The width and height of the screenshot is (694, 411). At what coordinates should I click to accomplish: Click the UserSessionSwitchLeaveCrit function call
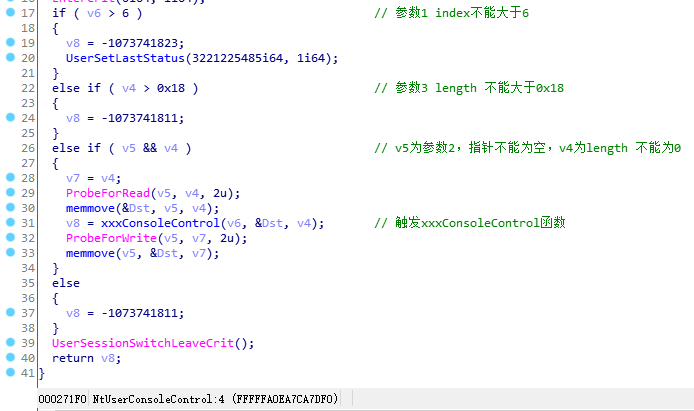pos(143,343)
